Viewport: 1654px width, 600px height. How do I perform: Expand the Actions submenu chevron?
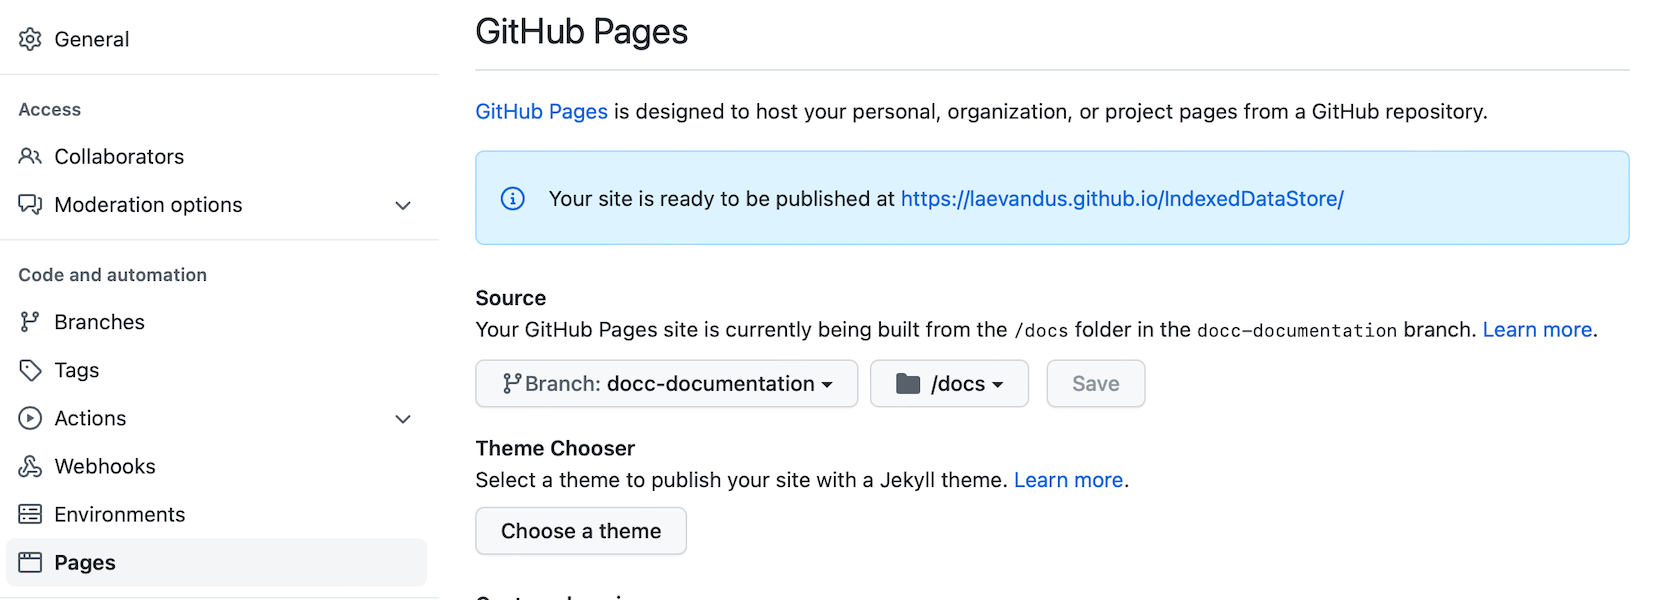[x=403, y=419]
